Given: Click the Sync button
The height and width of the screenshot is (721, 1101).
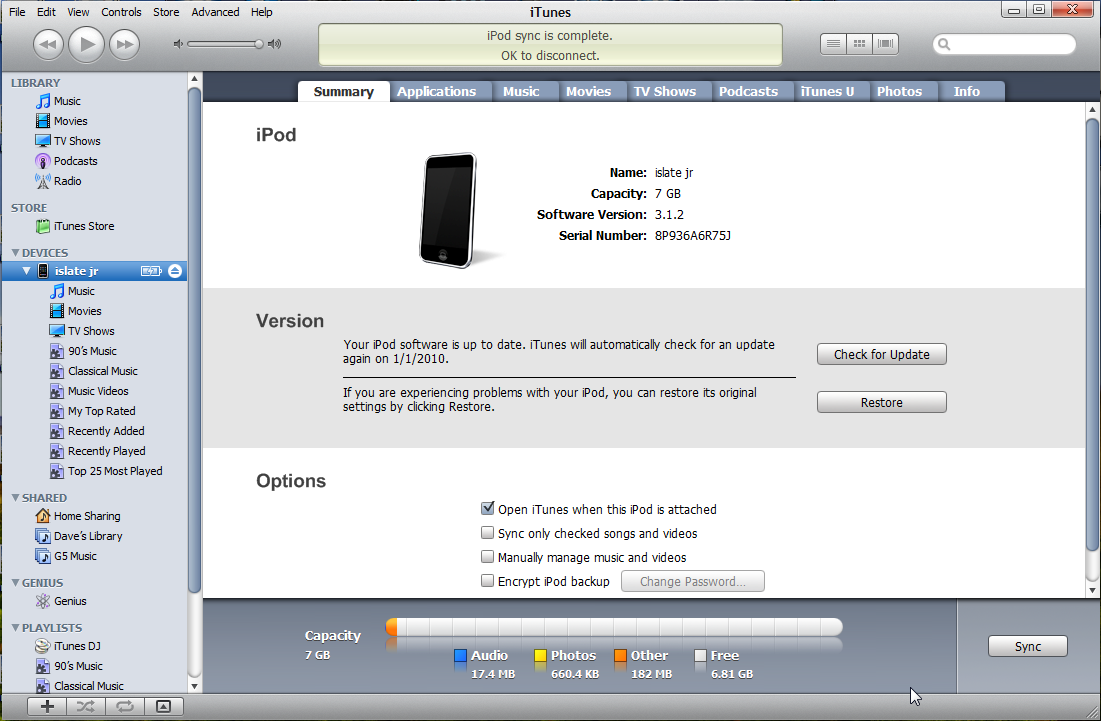Looking at the screenshot, I should 1028,647.
